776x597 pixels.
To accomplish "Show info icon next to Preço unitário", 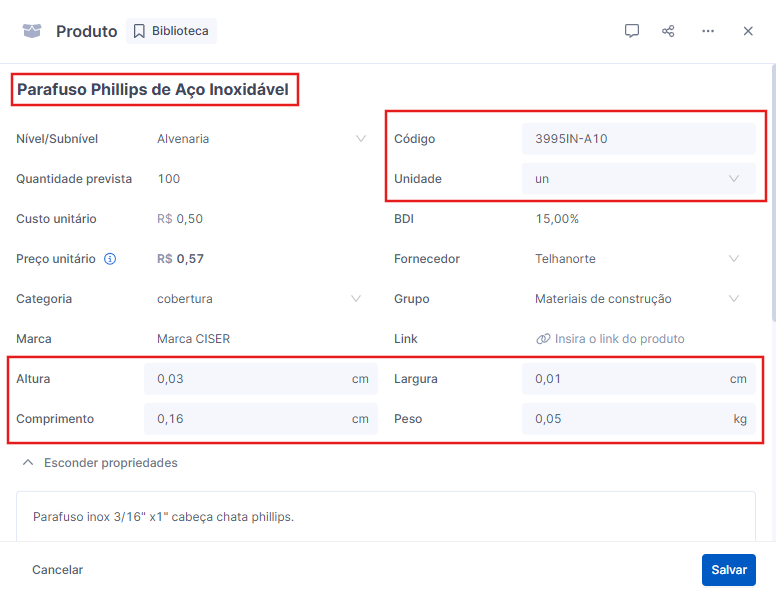I will (110, 259).
